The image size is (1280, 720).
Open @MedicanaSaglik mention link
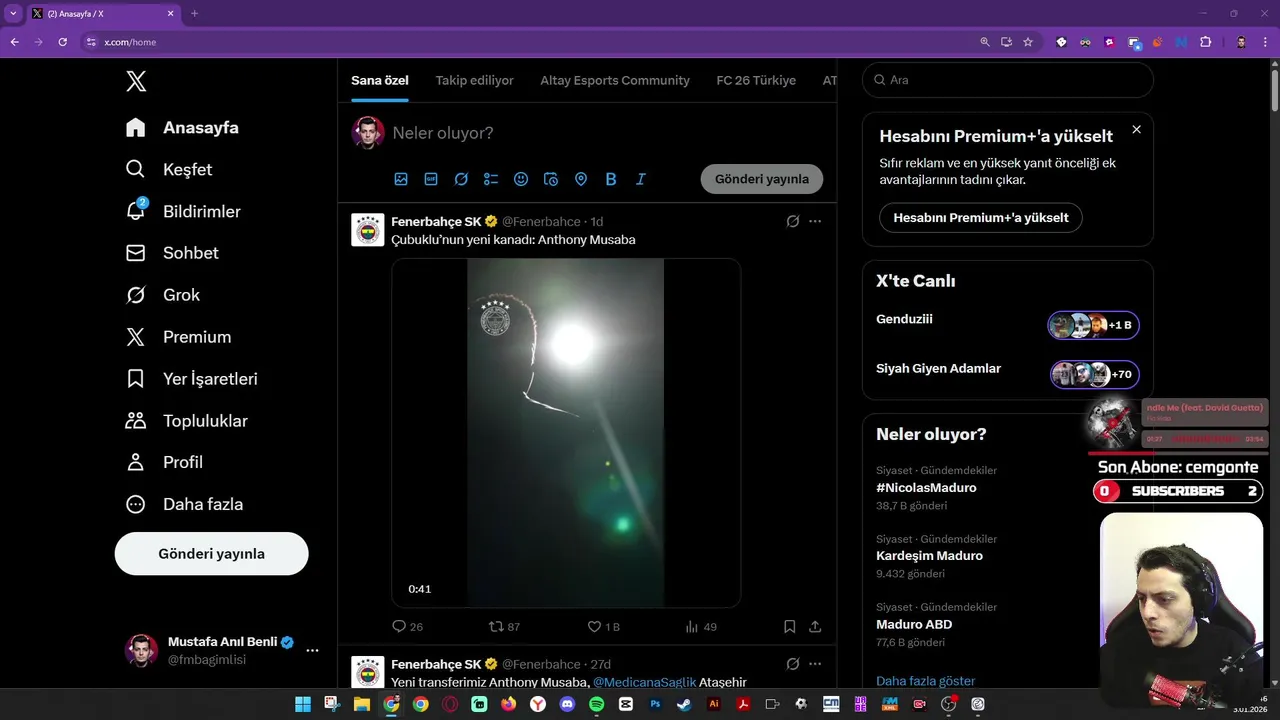tap(644, 682)
